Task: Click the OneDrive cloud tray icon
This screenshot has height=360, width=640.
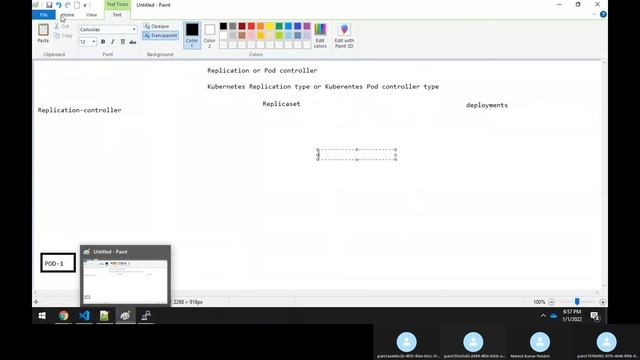Action: 553,316
